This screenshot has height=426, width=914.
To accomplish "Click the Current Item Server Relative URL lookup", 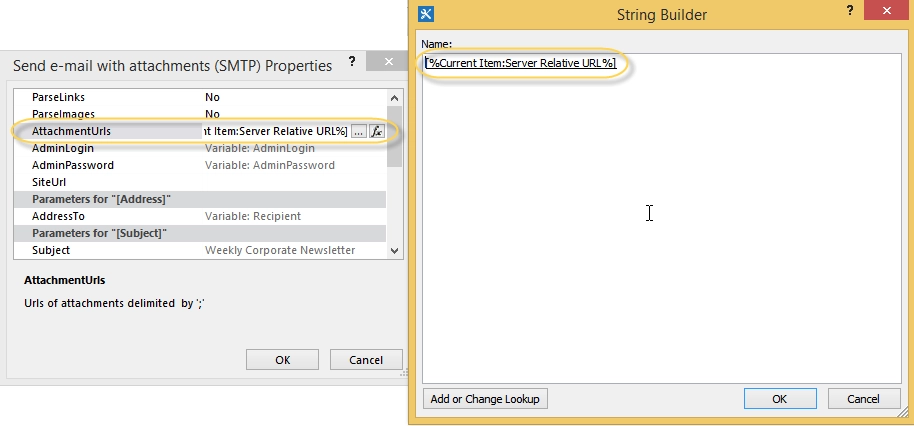I will tap(521, 63).
